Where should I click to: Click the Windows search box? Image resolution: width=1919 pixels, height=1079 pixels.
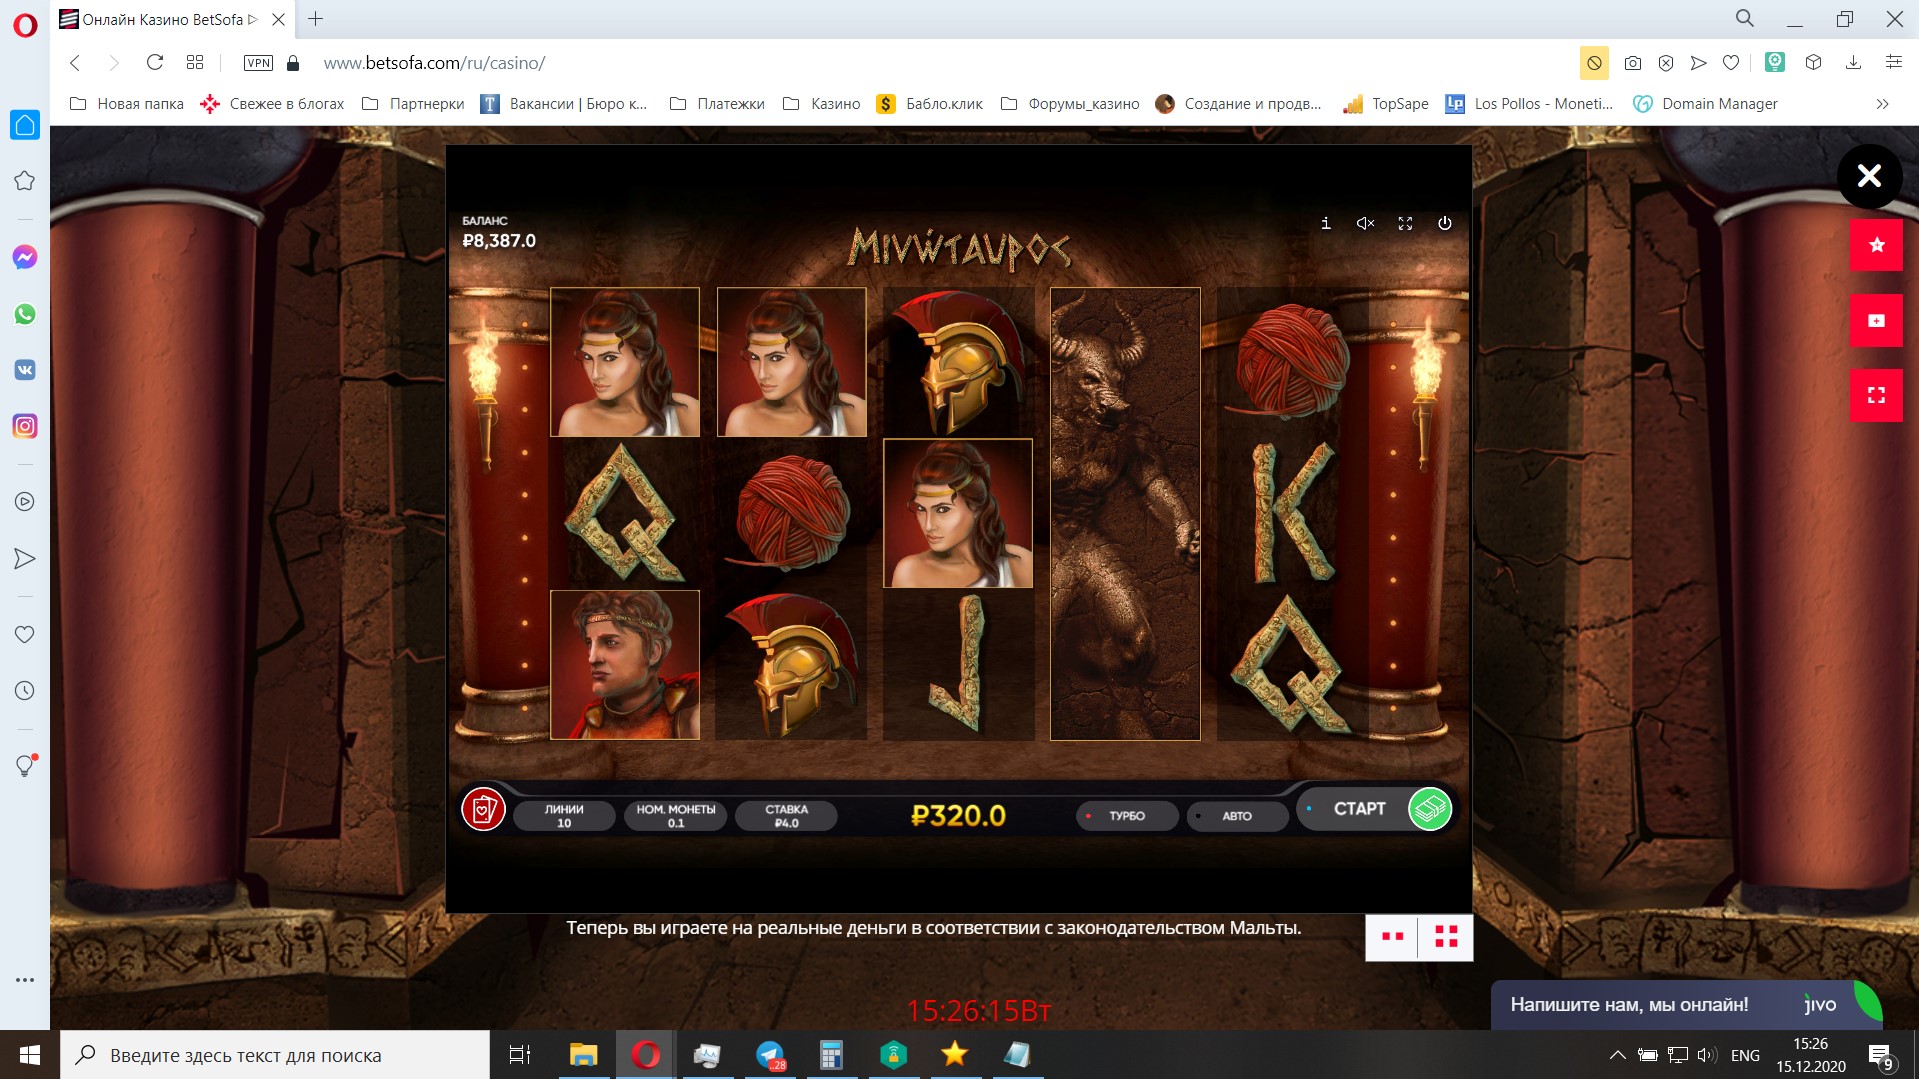pos(275,1055)
